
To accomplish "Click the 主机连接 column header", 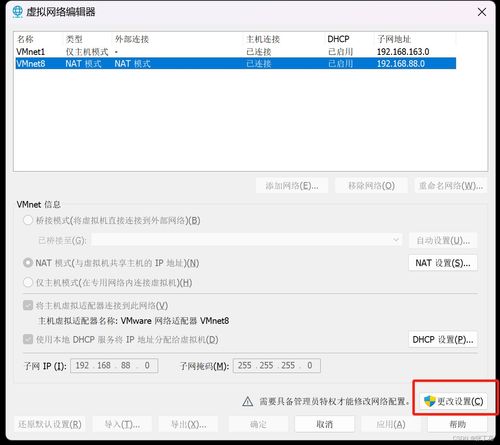I will (x=263, y=39).
